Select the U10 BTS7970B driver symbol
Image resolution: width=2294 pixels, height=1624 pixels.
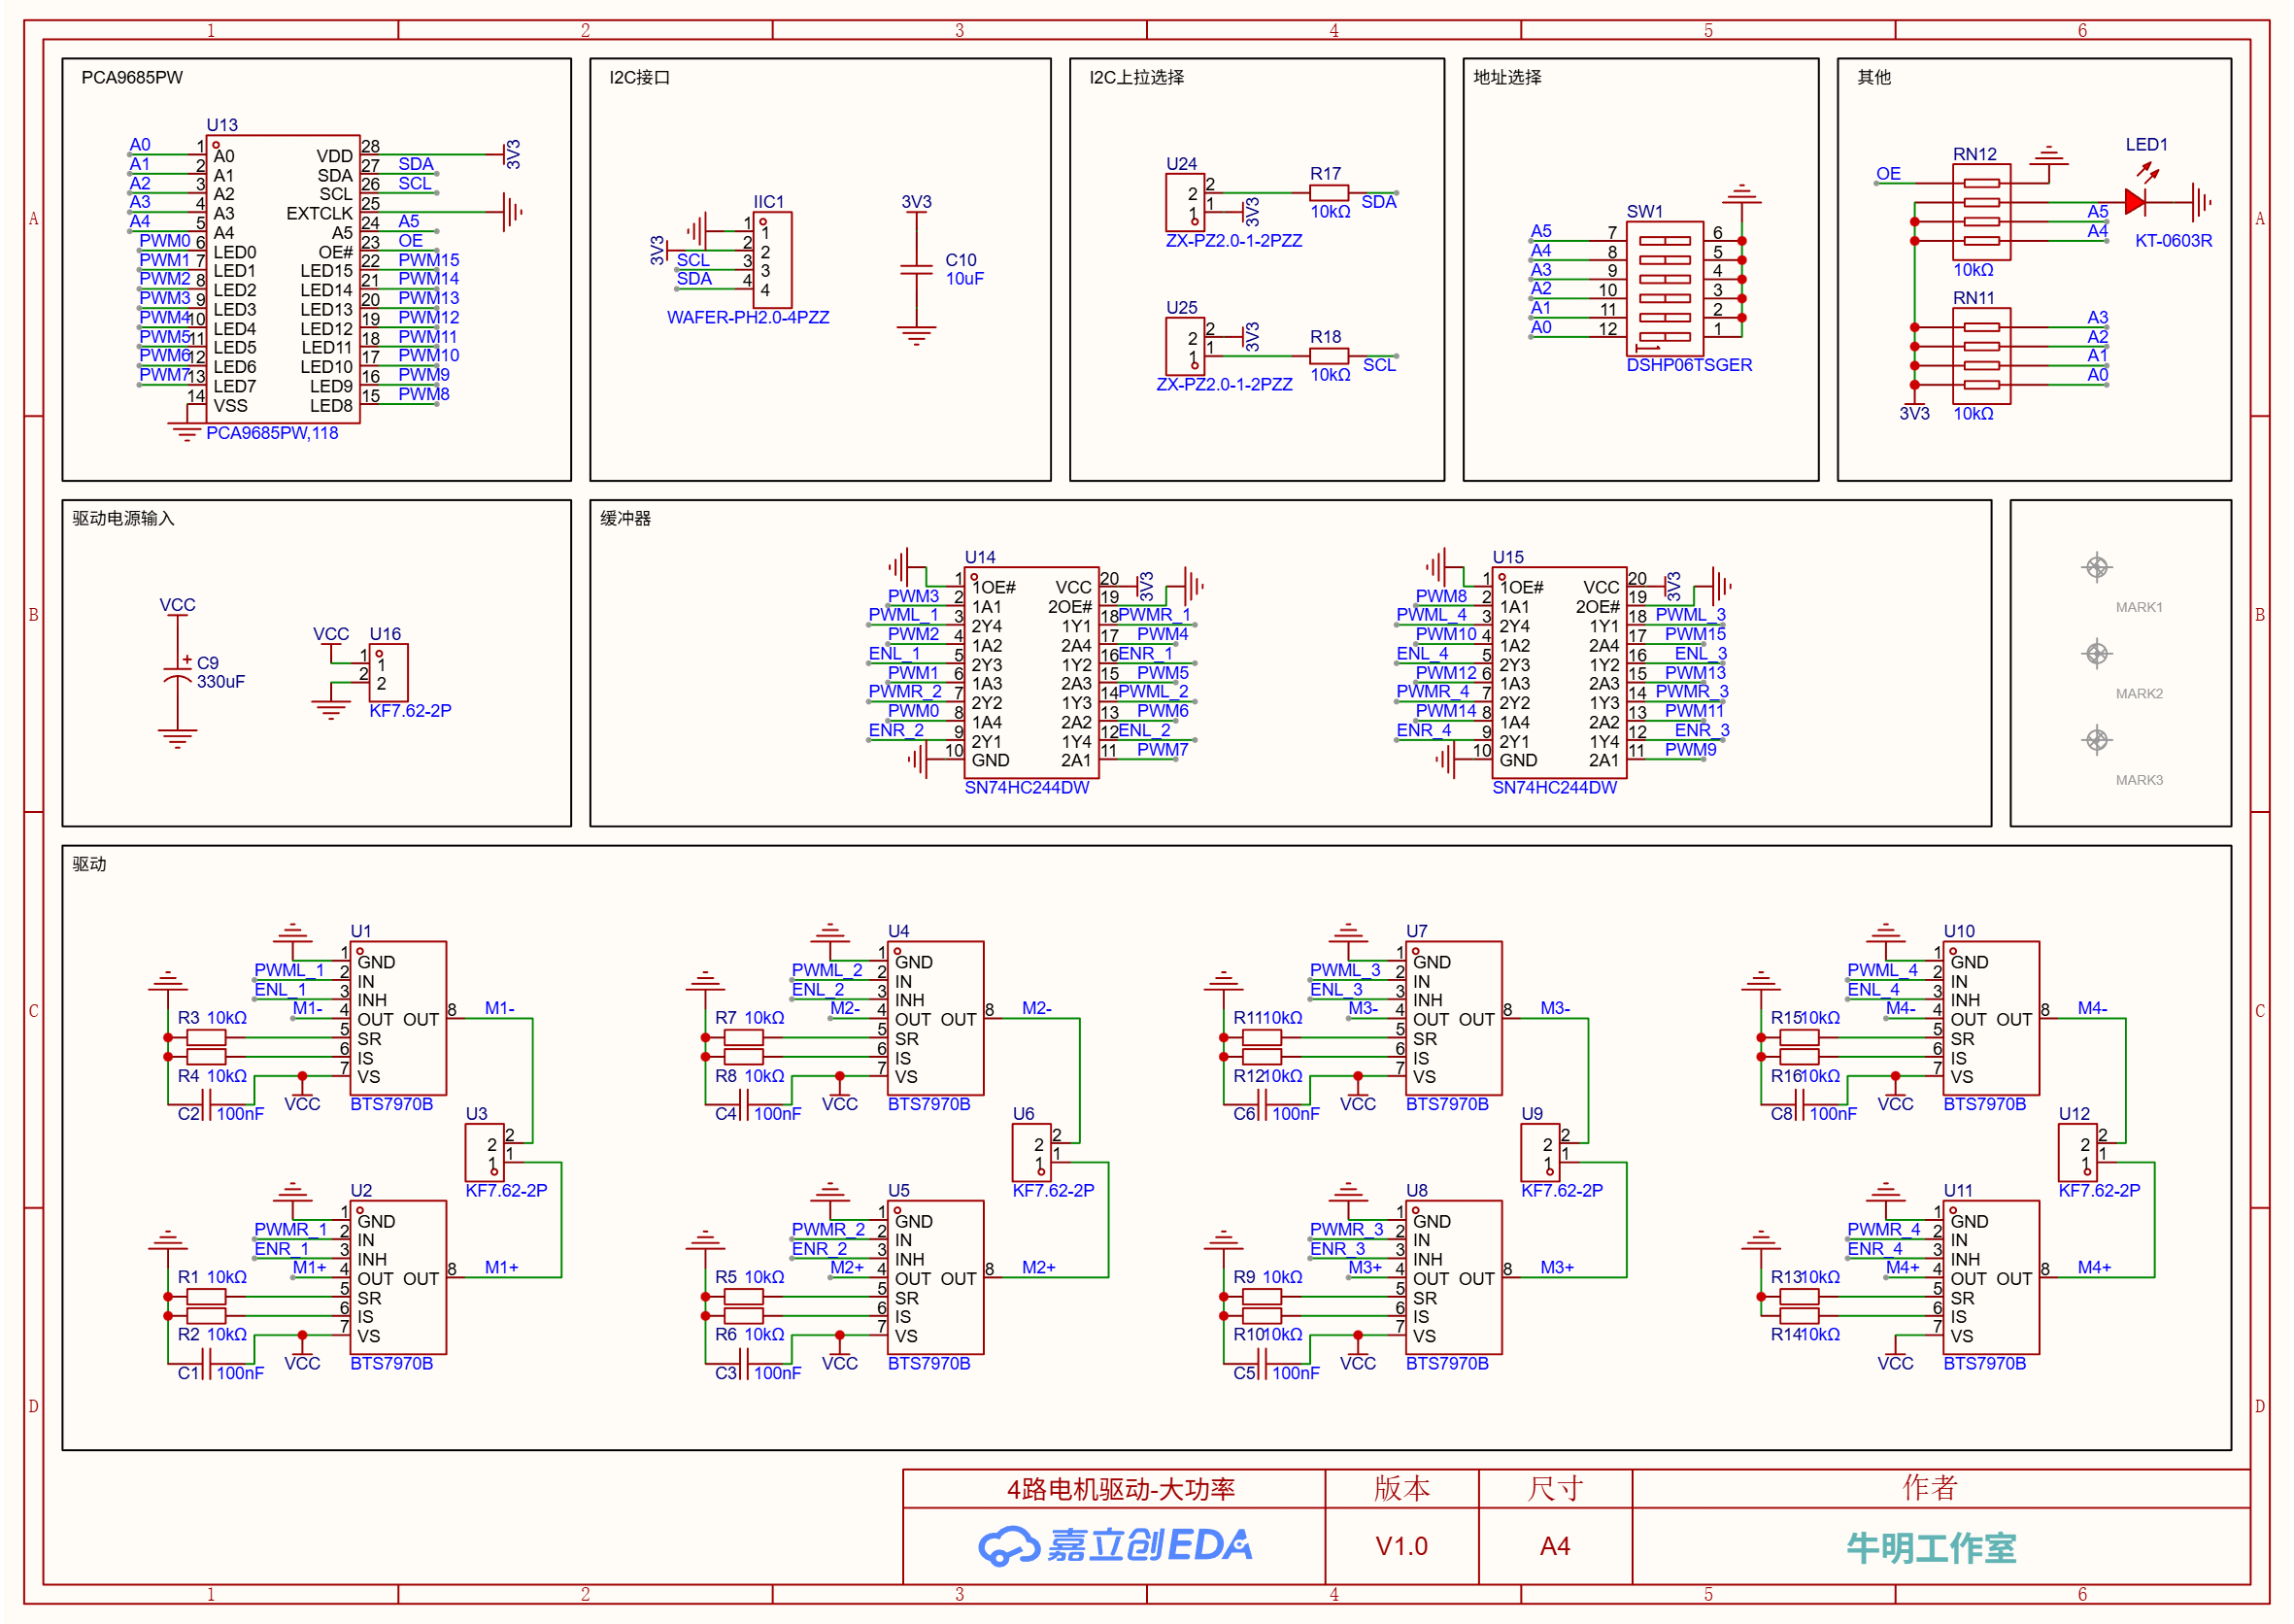(1991, 1018)
